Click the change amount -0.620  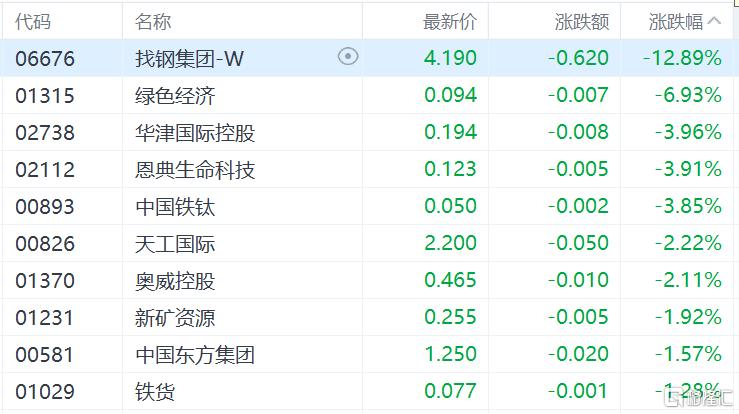click(578, 58)
